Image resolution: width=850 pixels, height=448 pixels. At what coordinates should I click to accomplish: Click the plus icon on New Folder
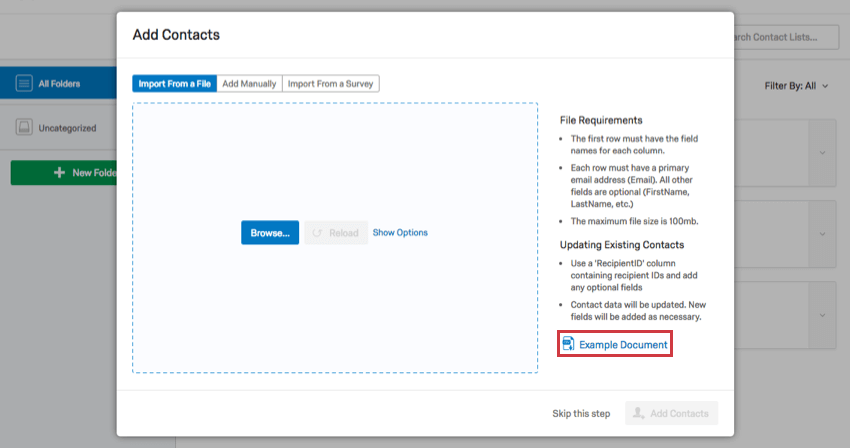click(x=59, y=172)
